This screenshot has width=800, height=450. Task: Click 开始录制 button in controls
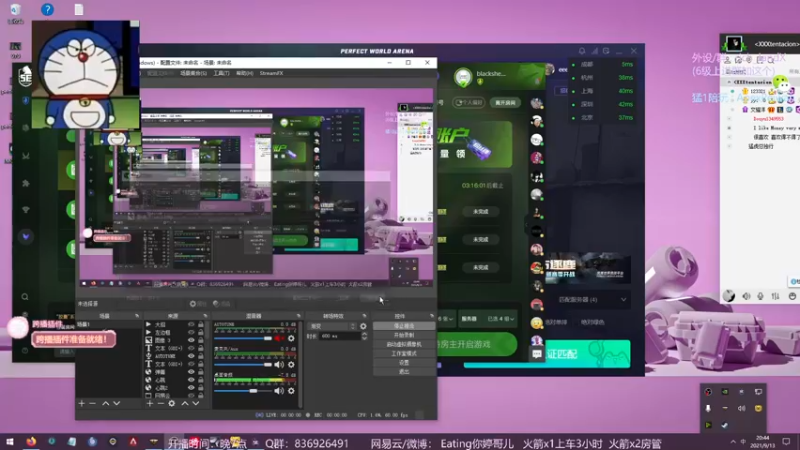coord(404,335)
